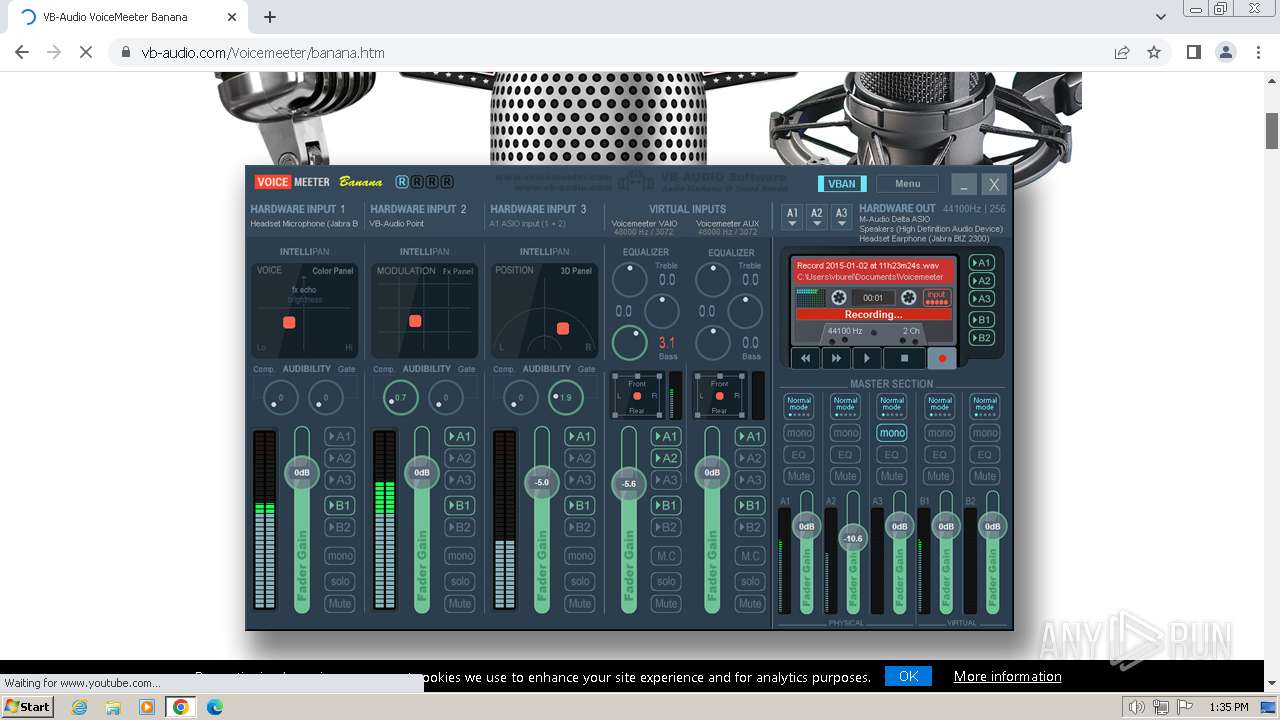
Task: Bookmark this page with the star icon
Action: (x=1154, y=52)
